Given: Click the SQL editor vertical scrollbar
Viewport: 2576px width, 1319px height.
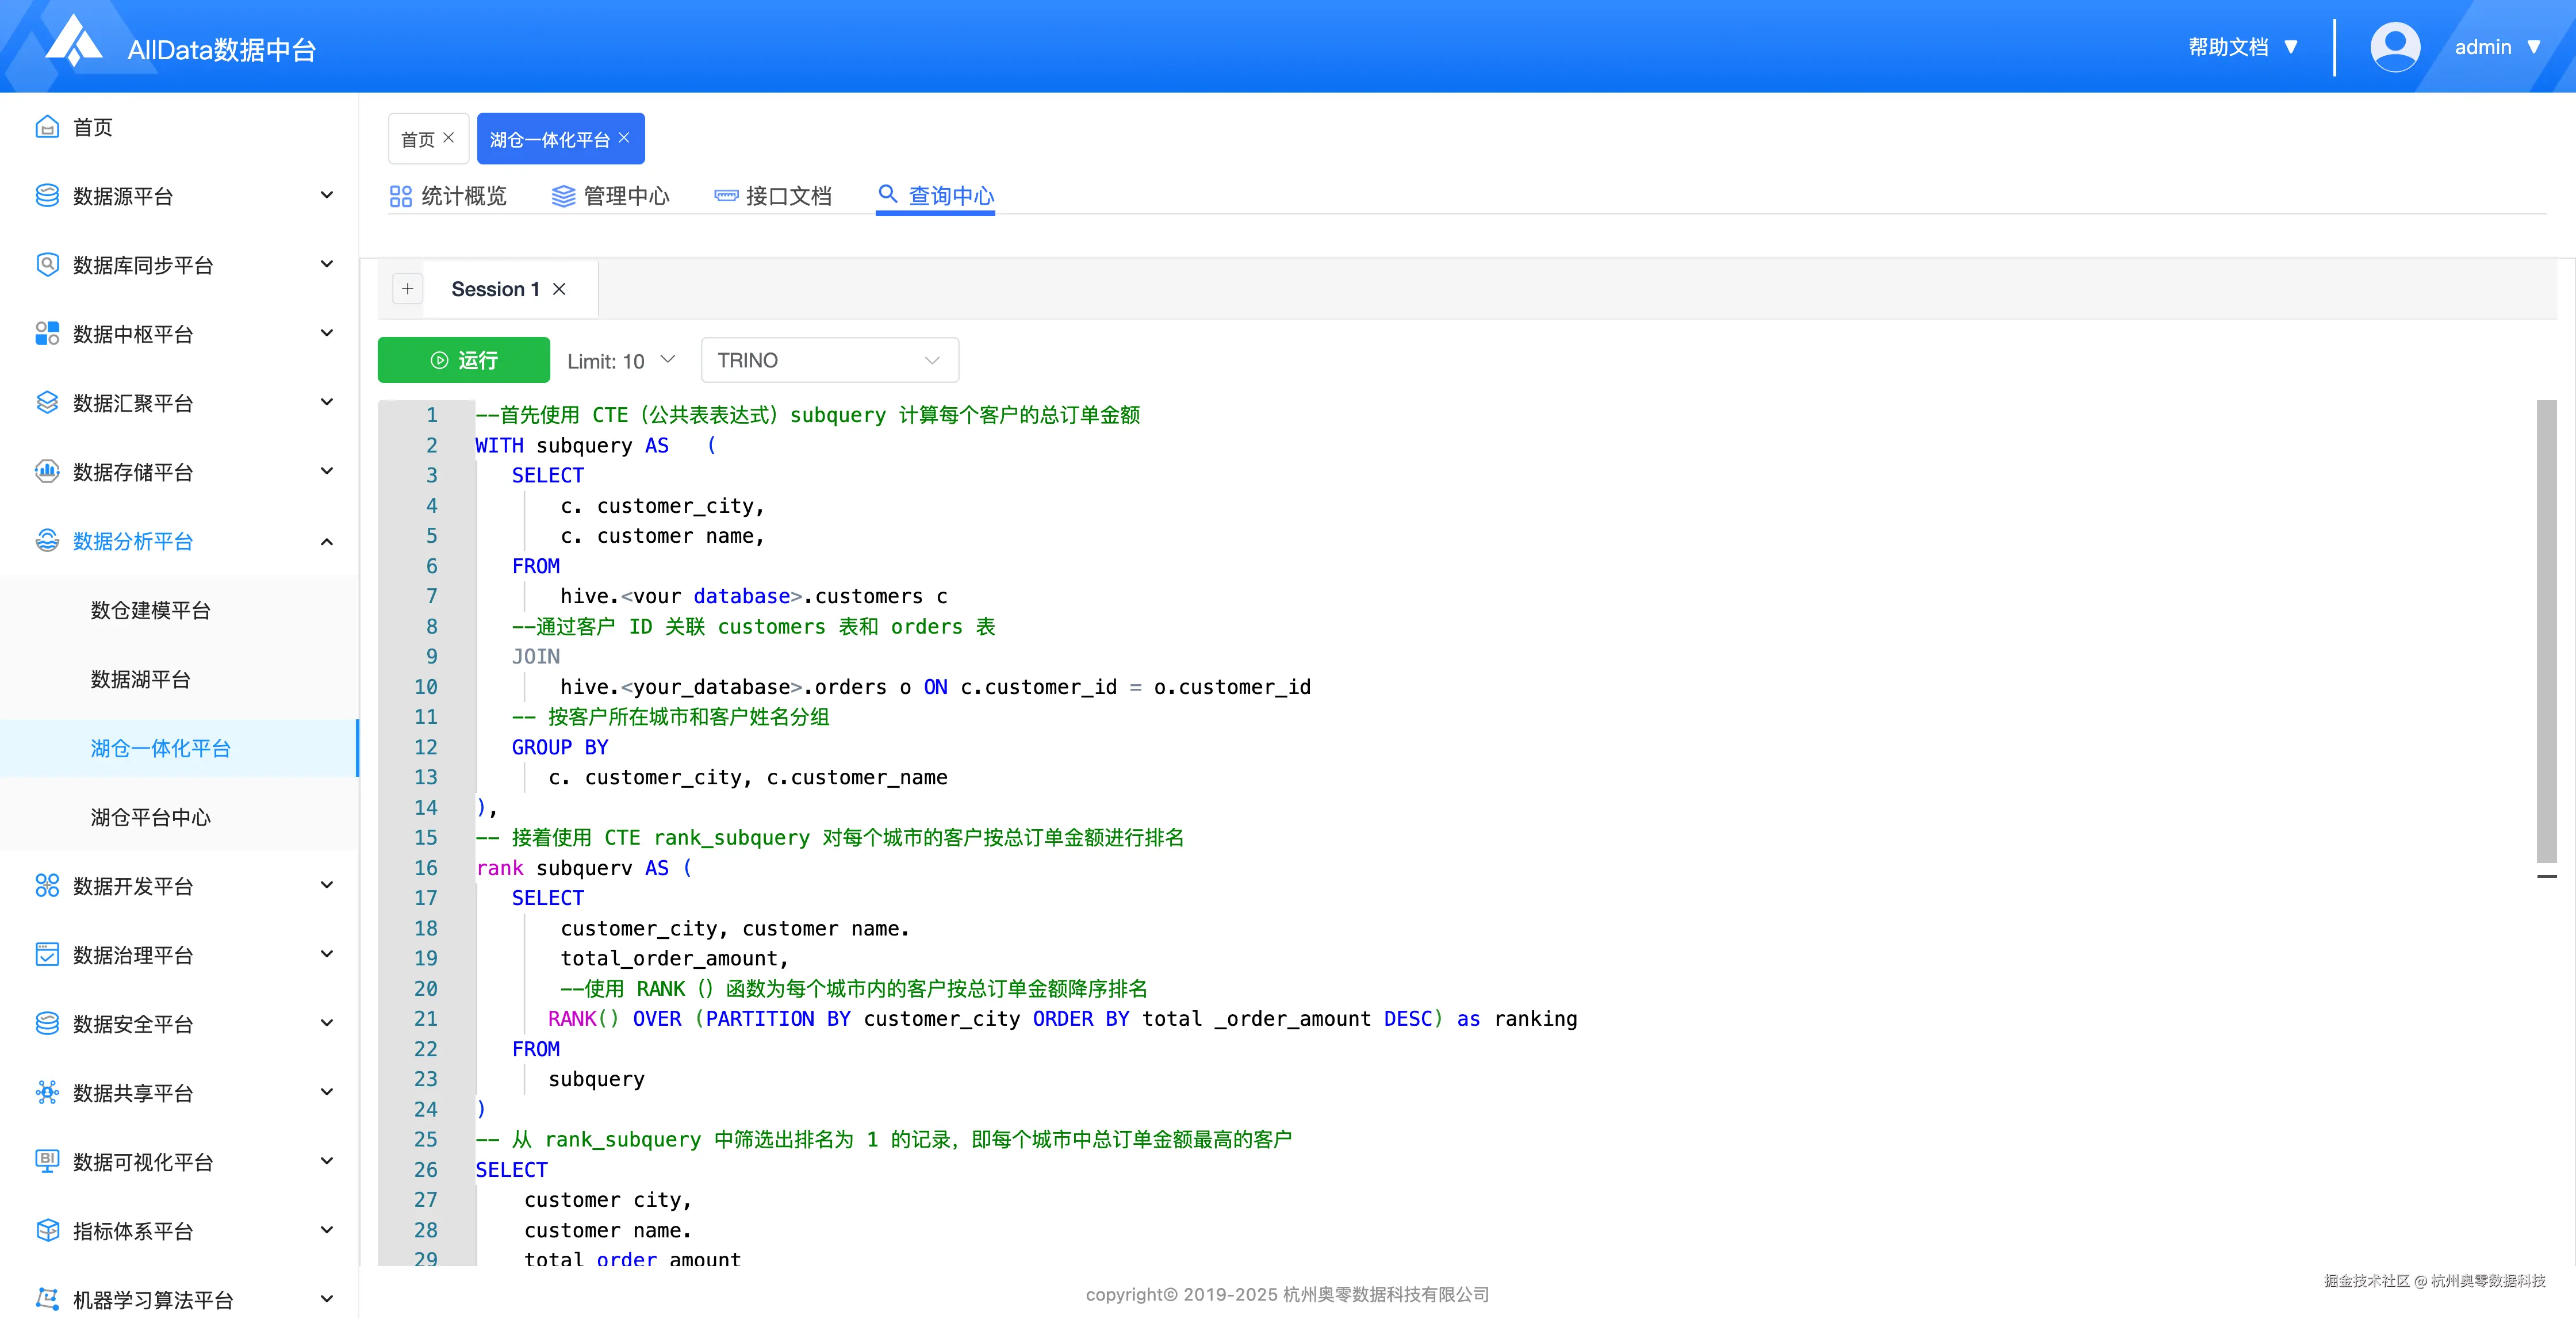Looking at the screenshot, I should [2546, 630].
